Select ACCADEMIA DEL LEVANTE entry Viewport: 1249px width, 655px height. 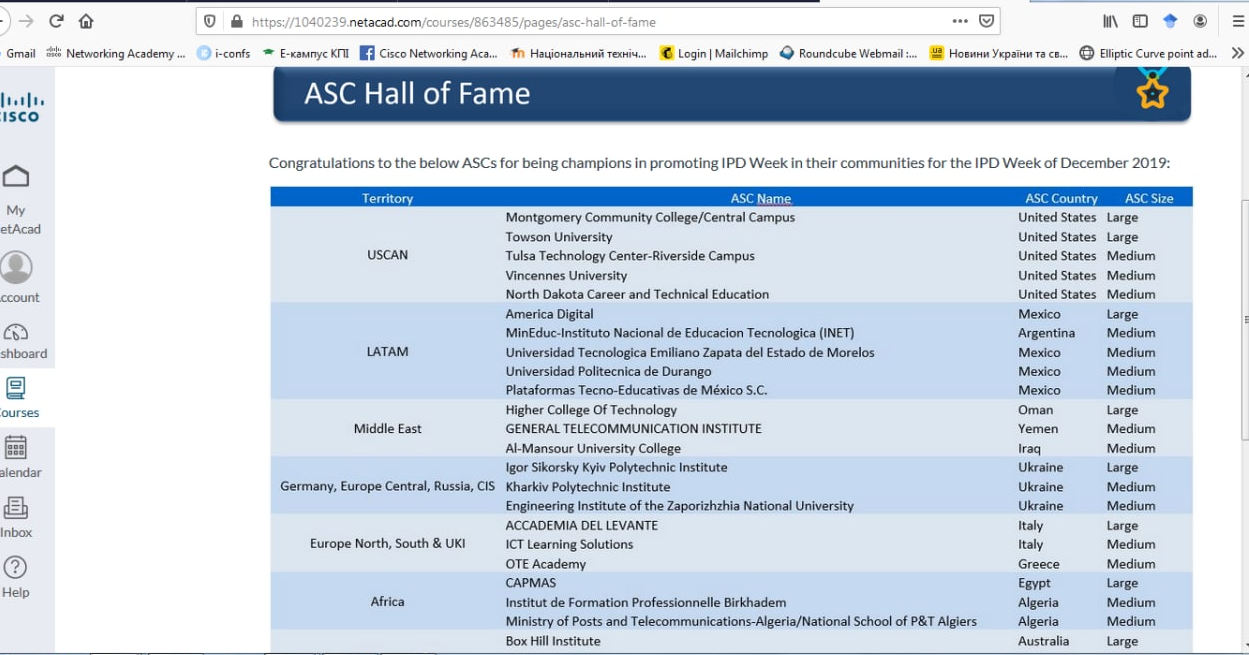point(581,526)
